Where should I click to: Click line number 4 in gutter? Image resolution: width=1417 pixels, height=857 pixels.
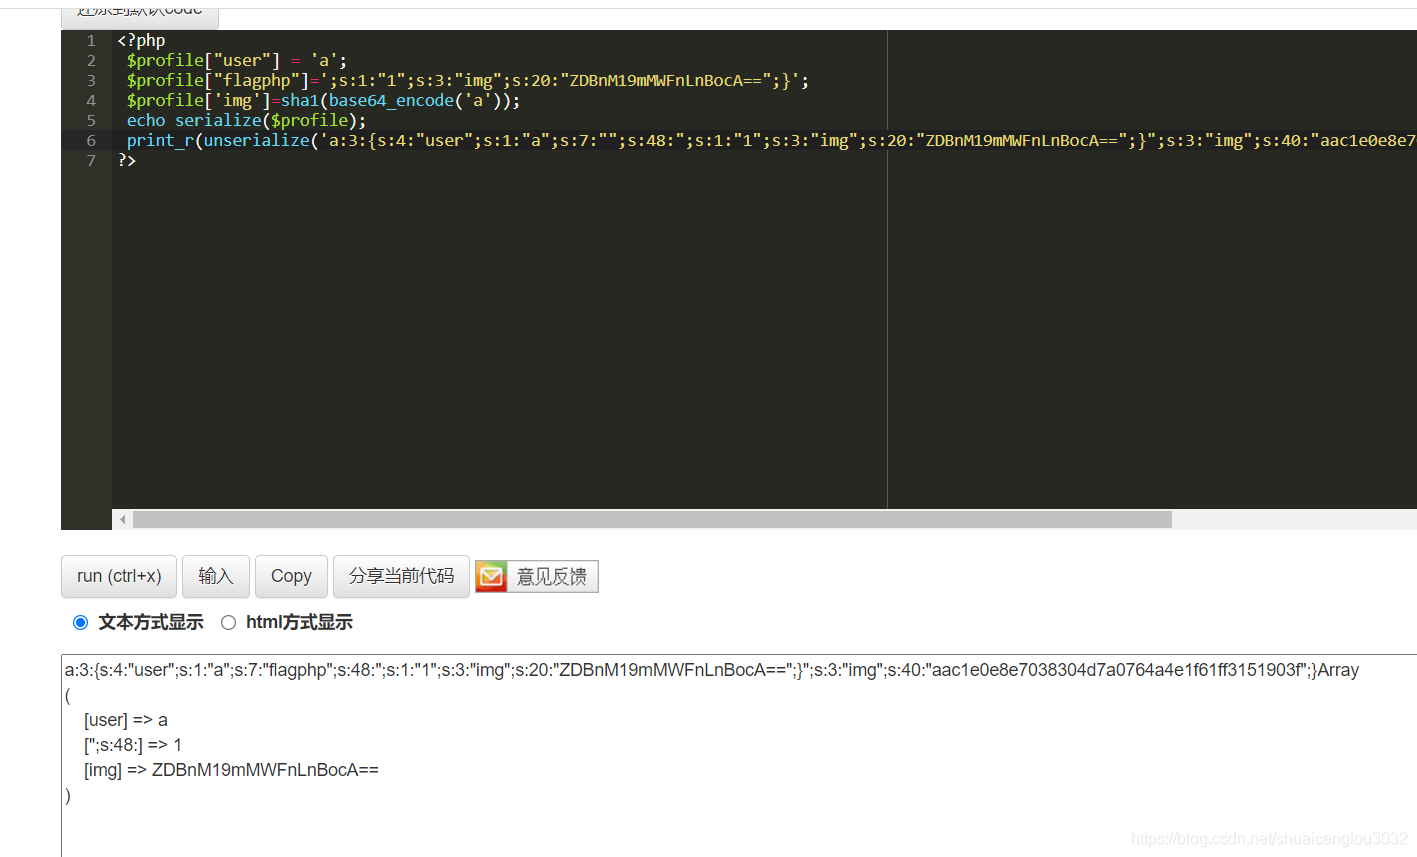(x=91, y=101)
